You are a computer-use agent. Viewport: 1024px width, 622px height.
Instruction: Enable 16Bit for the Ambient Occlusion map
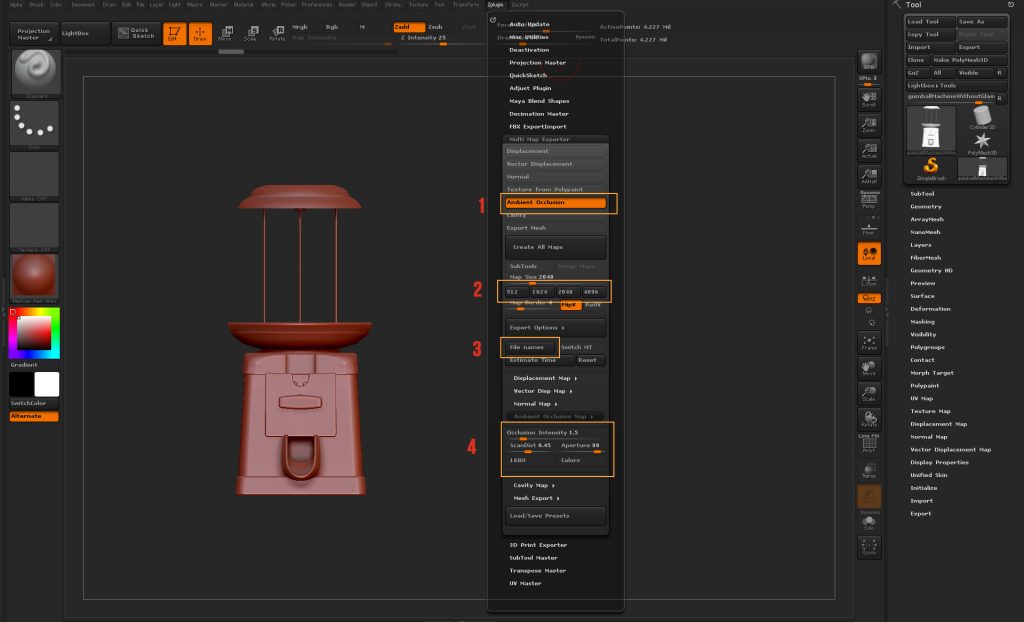[518, 461]
